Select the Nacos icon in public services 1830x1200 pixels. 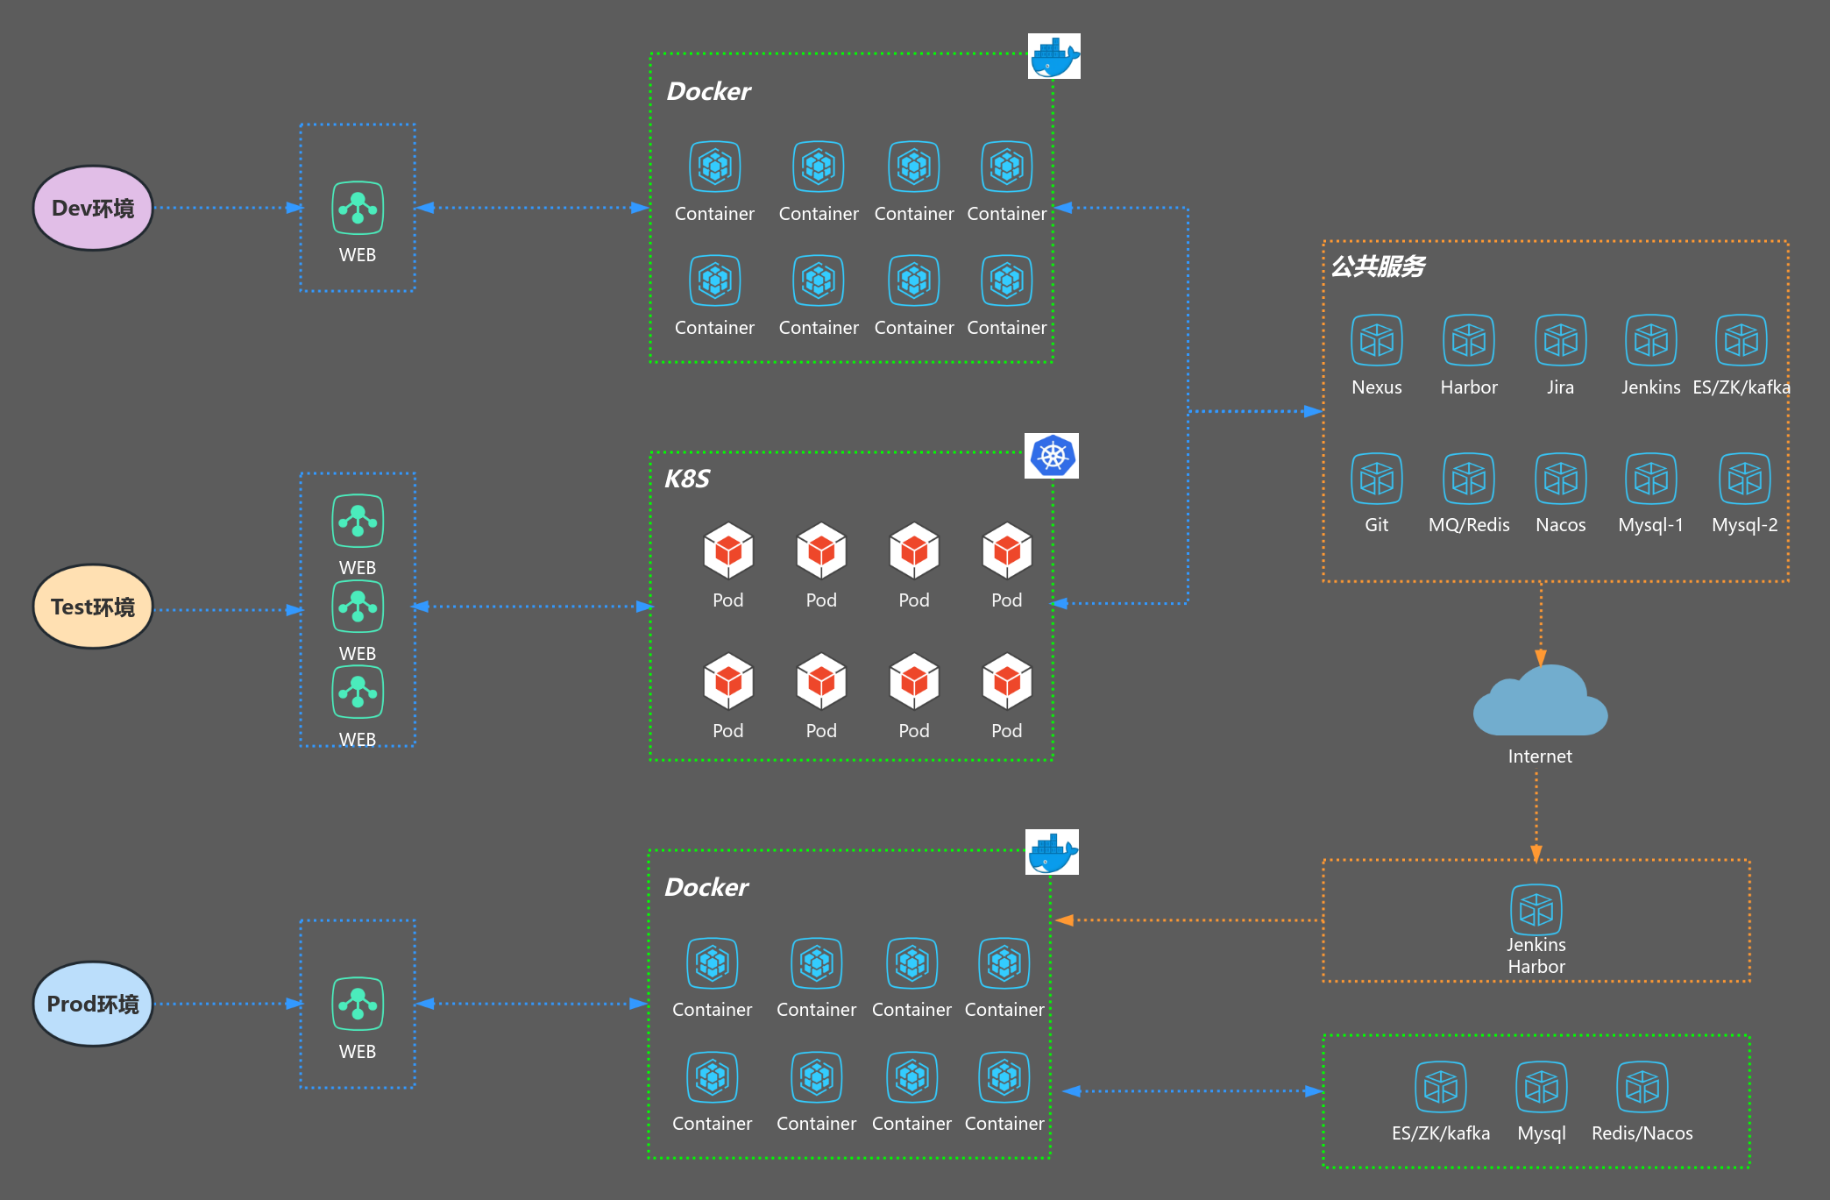pyautogui.click(x=1560, y=479)
